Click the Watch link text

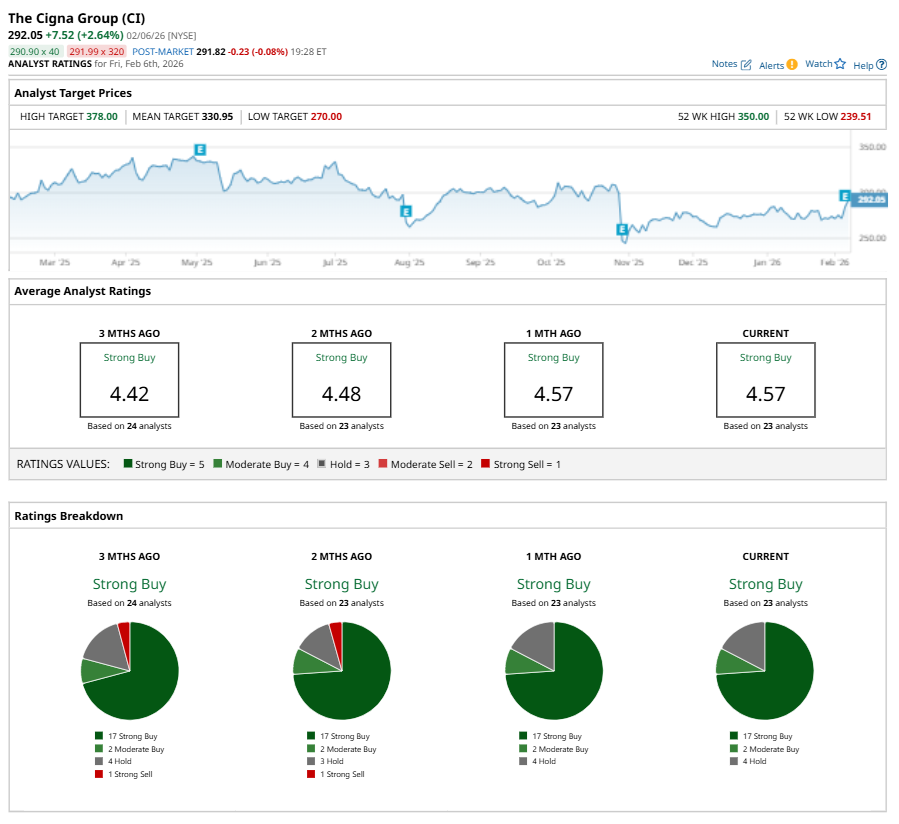coord(818,64)
